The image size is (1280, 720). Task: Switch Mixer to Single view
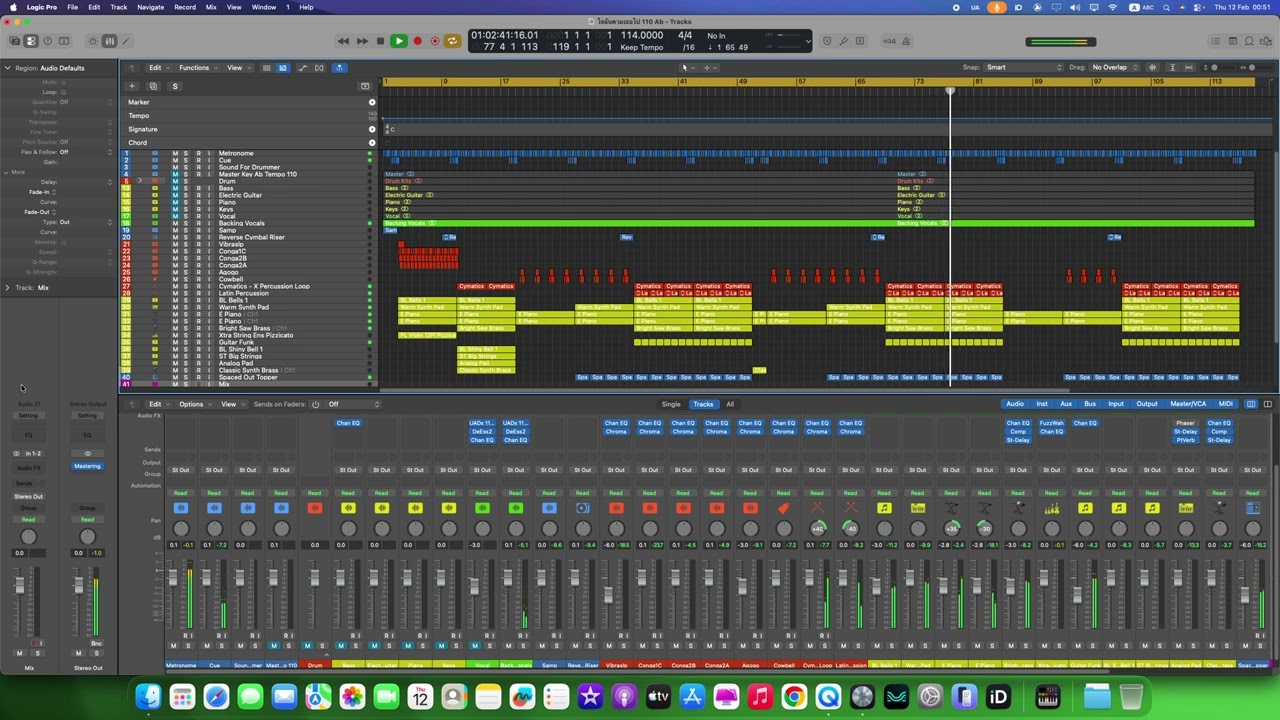tap(671, 404)
